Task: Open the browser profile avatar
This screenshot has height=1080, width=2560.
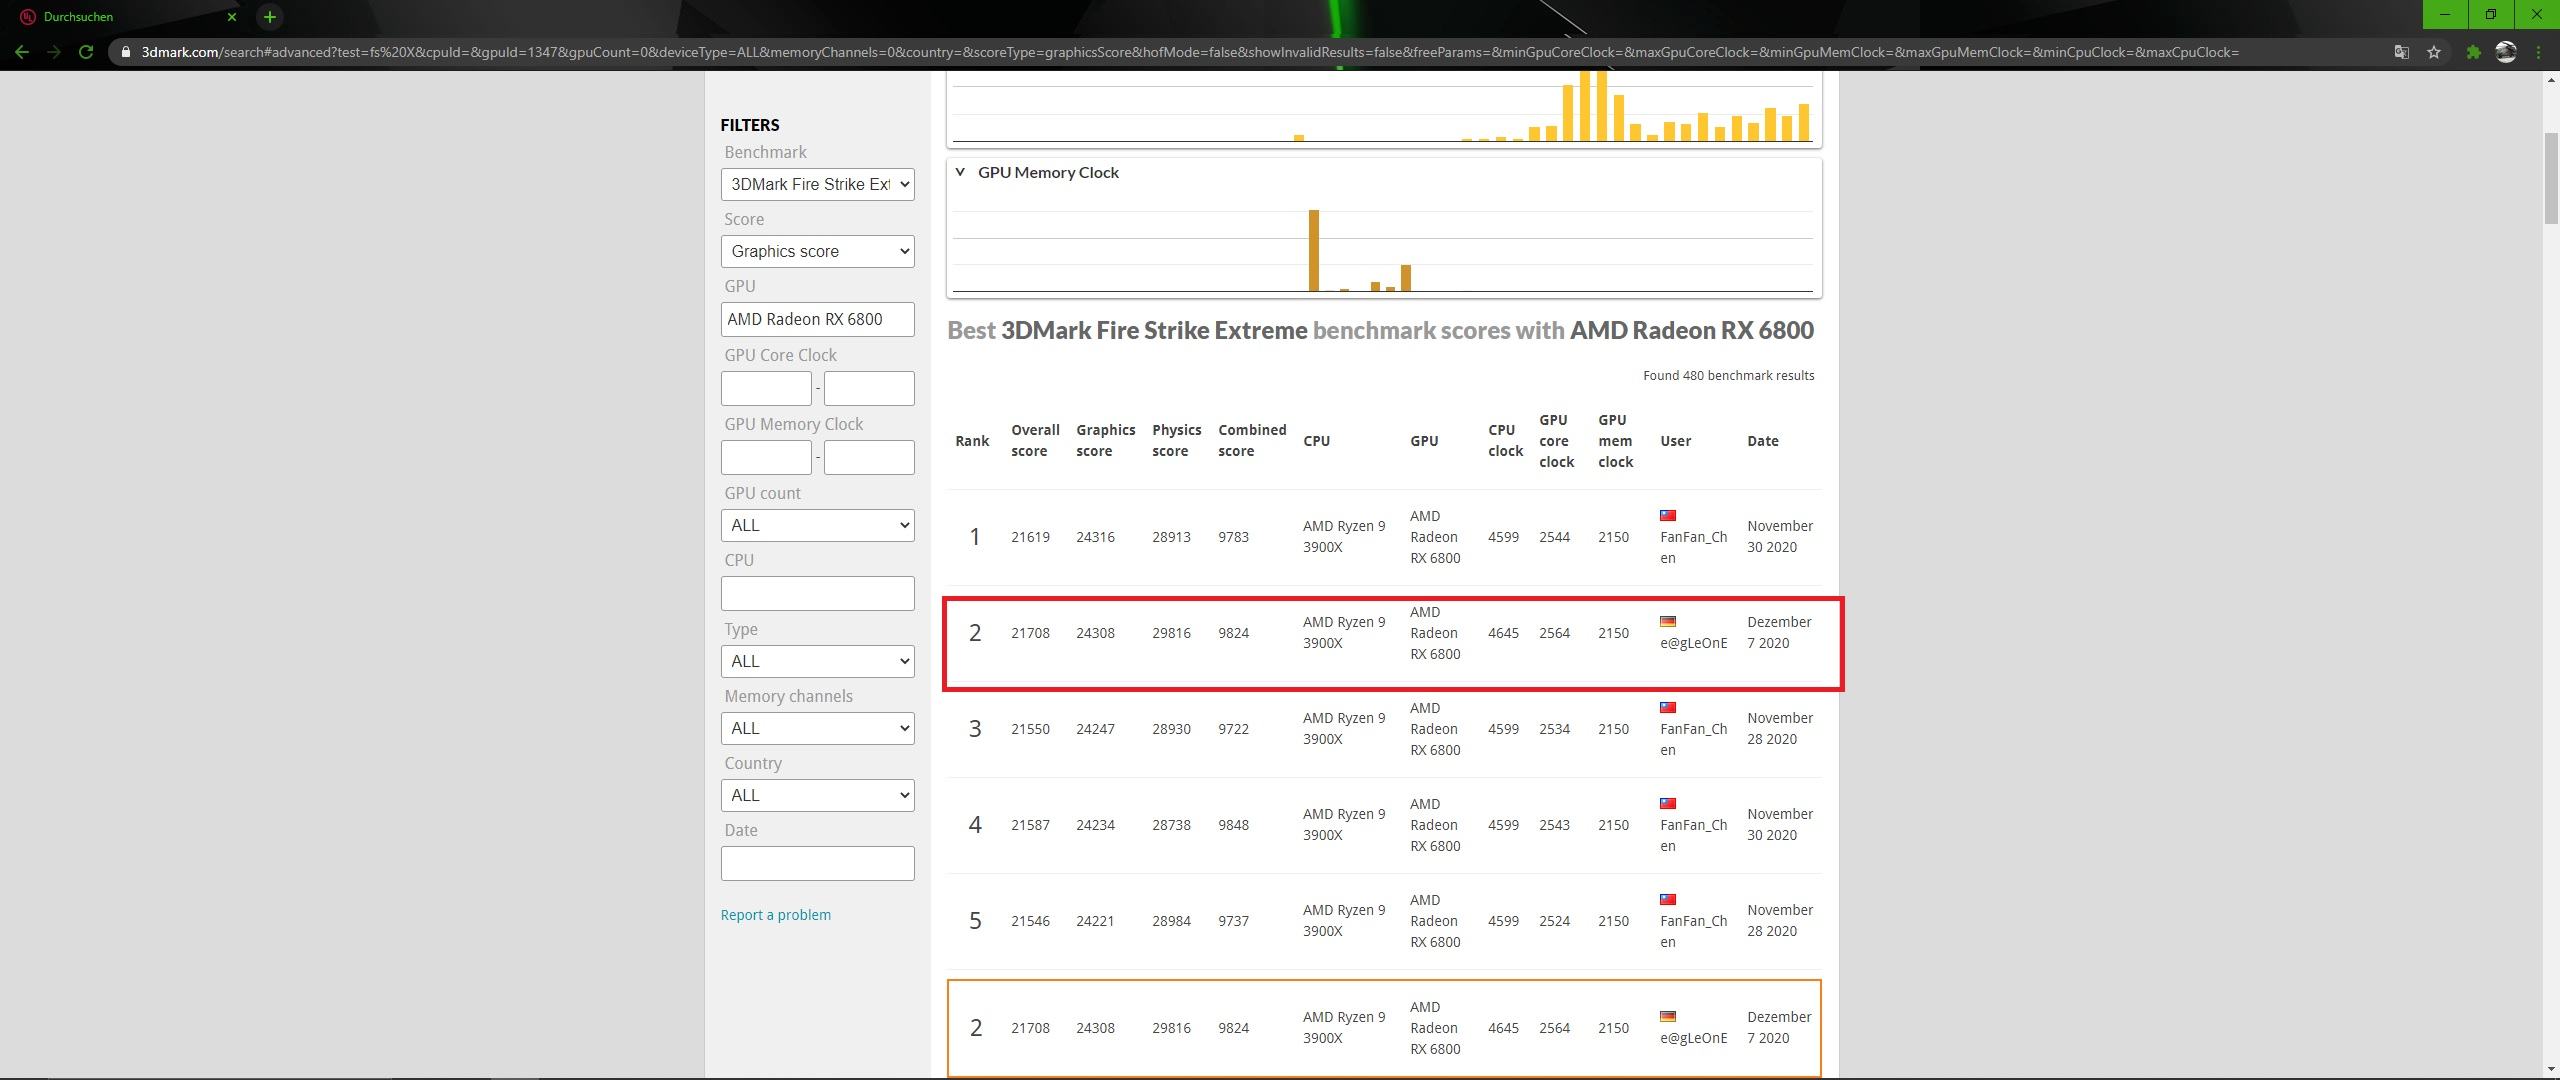Action: (x=2505, y=52)
